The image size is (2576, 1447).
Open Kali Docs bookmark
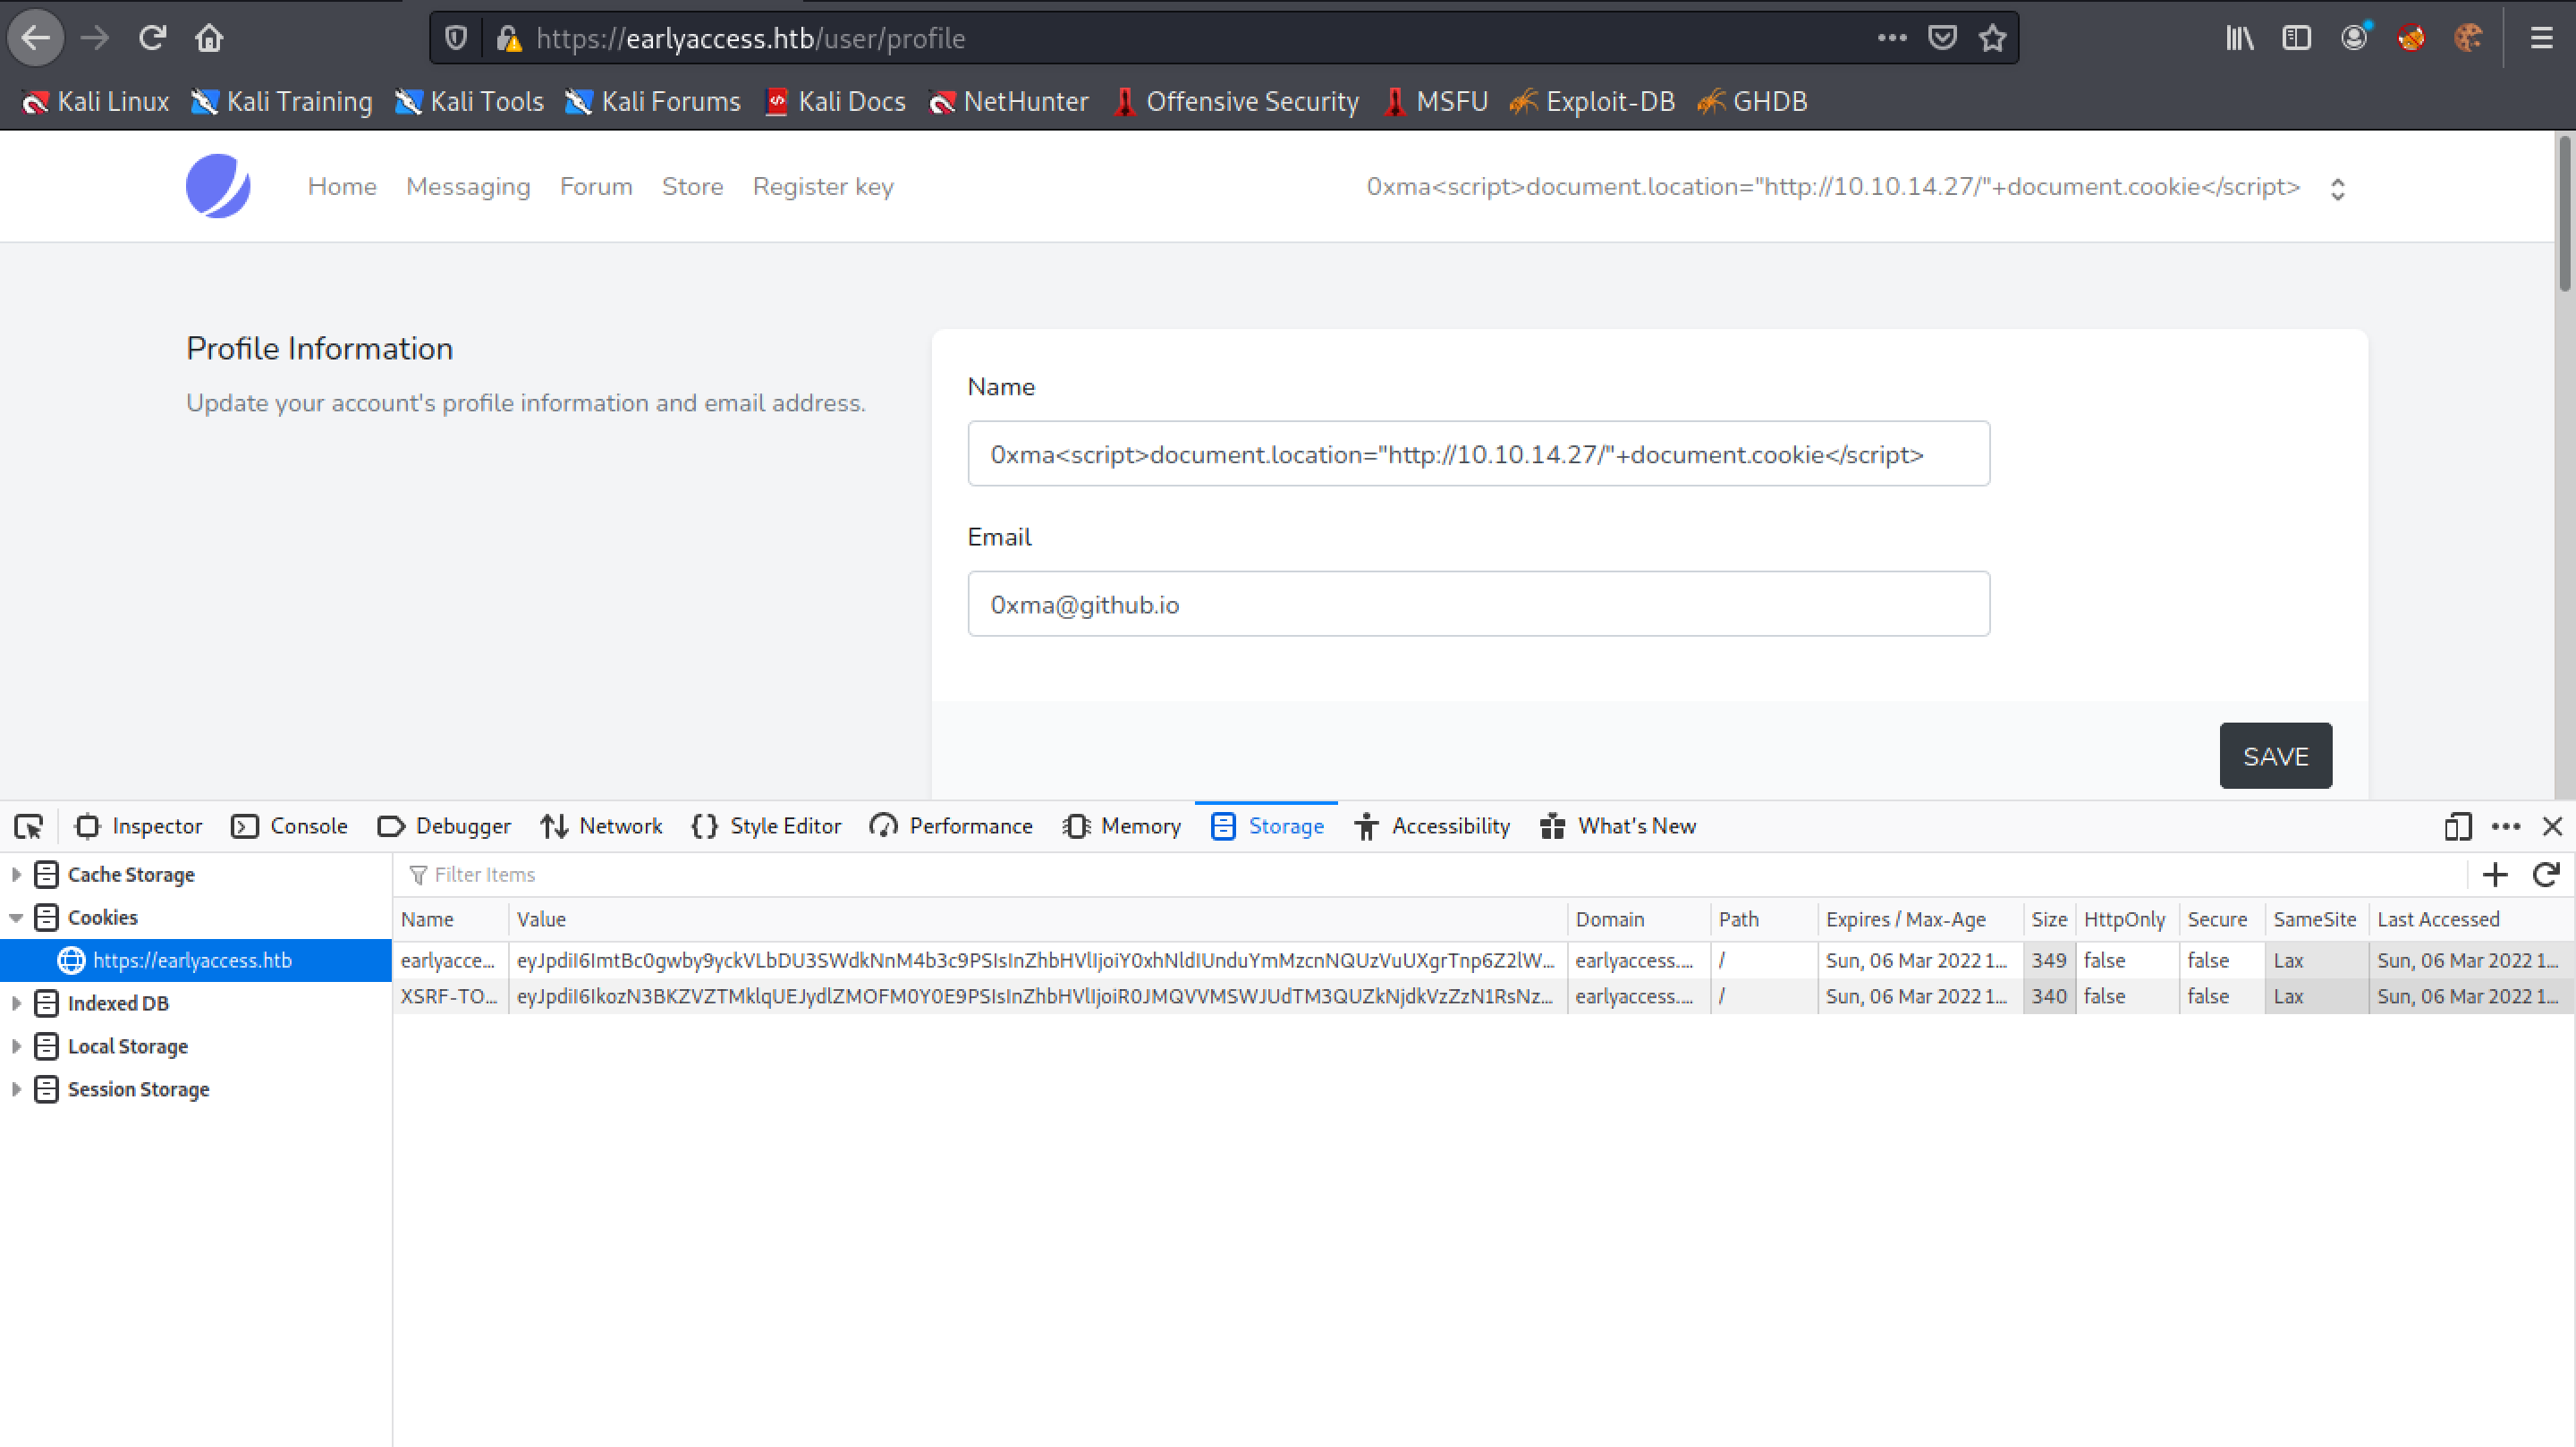point(835,102)
